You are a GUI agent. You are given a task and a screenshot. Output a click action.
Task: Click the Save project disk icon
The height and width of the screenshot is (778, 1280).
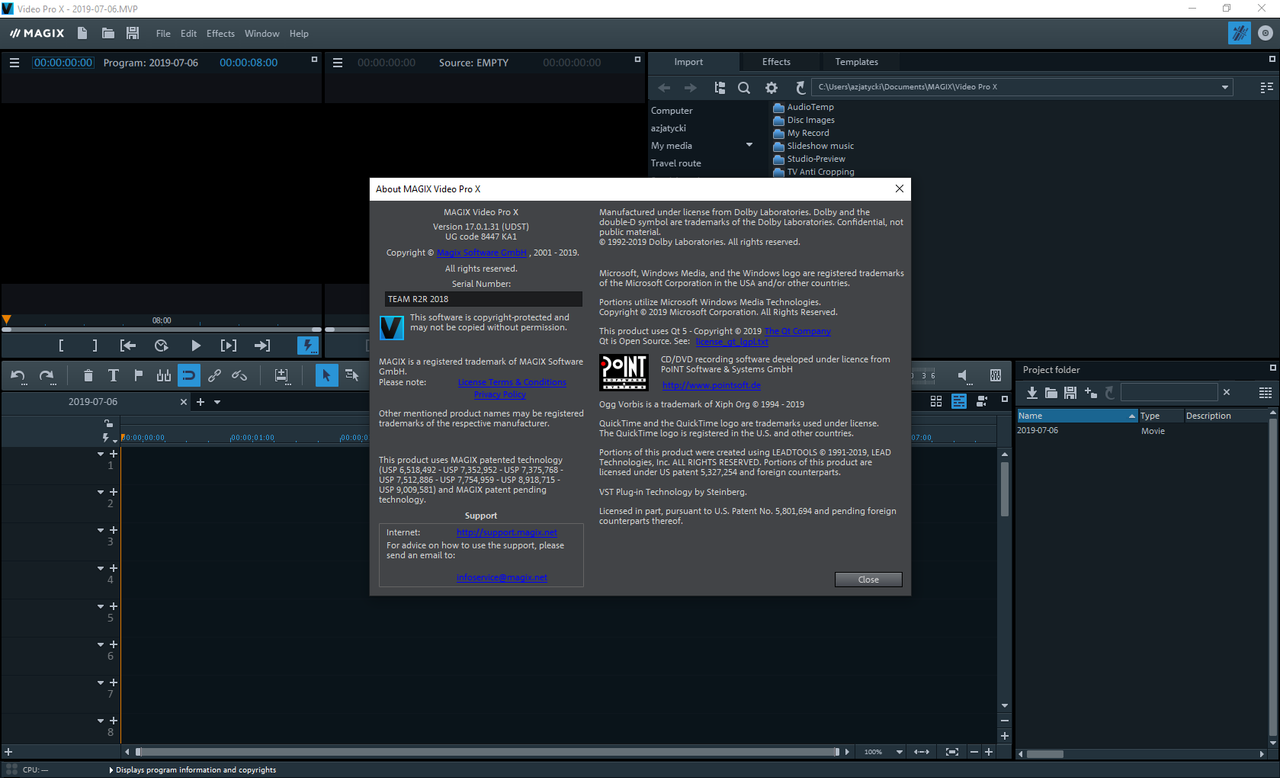[133, 33]
